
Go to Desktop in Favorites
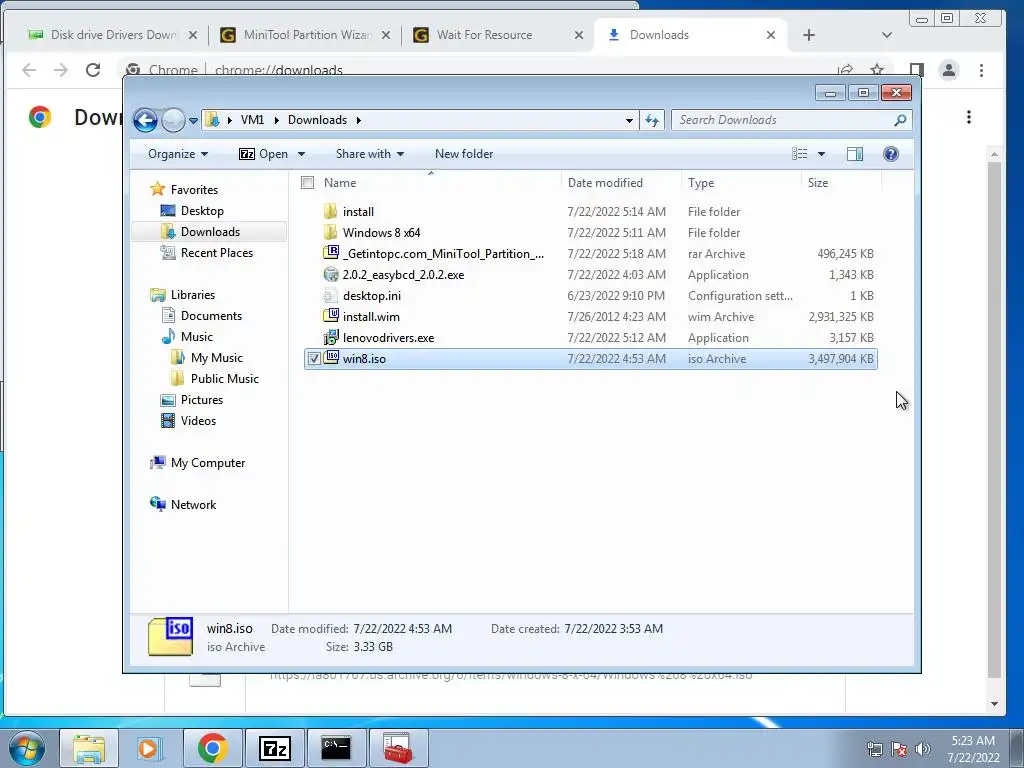pyautogui.click(x=202, y=210)
